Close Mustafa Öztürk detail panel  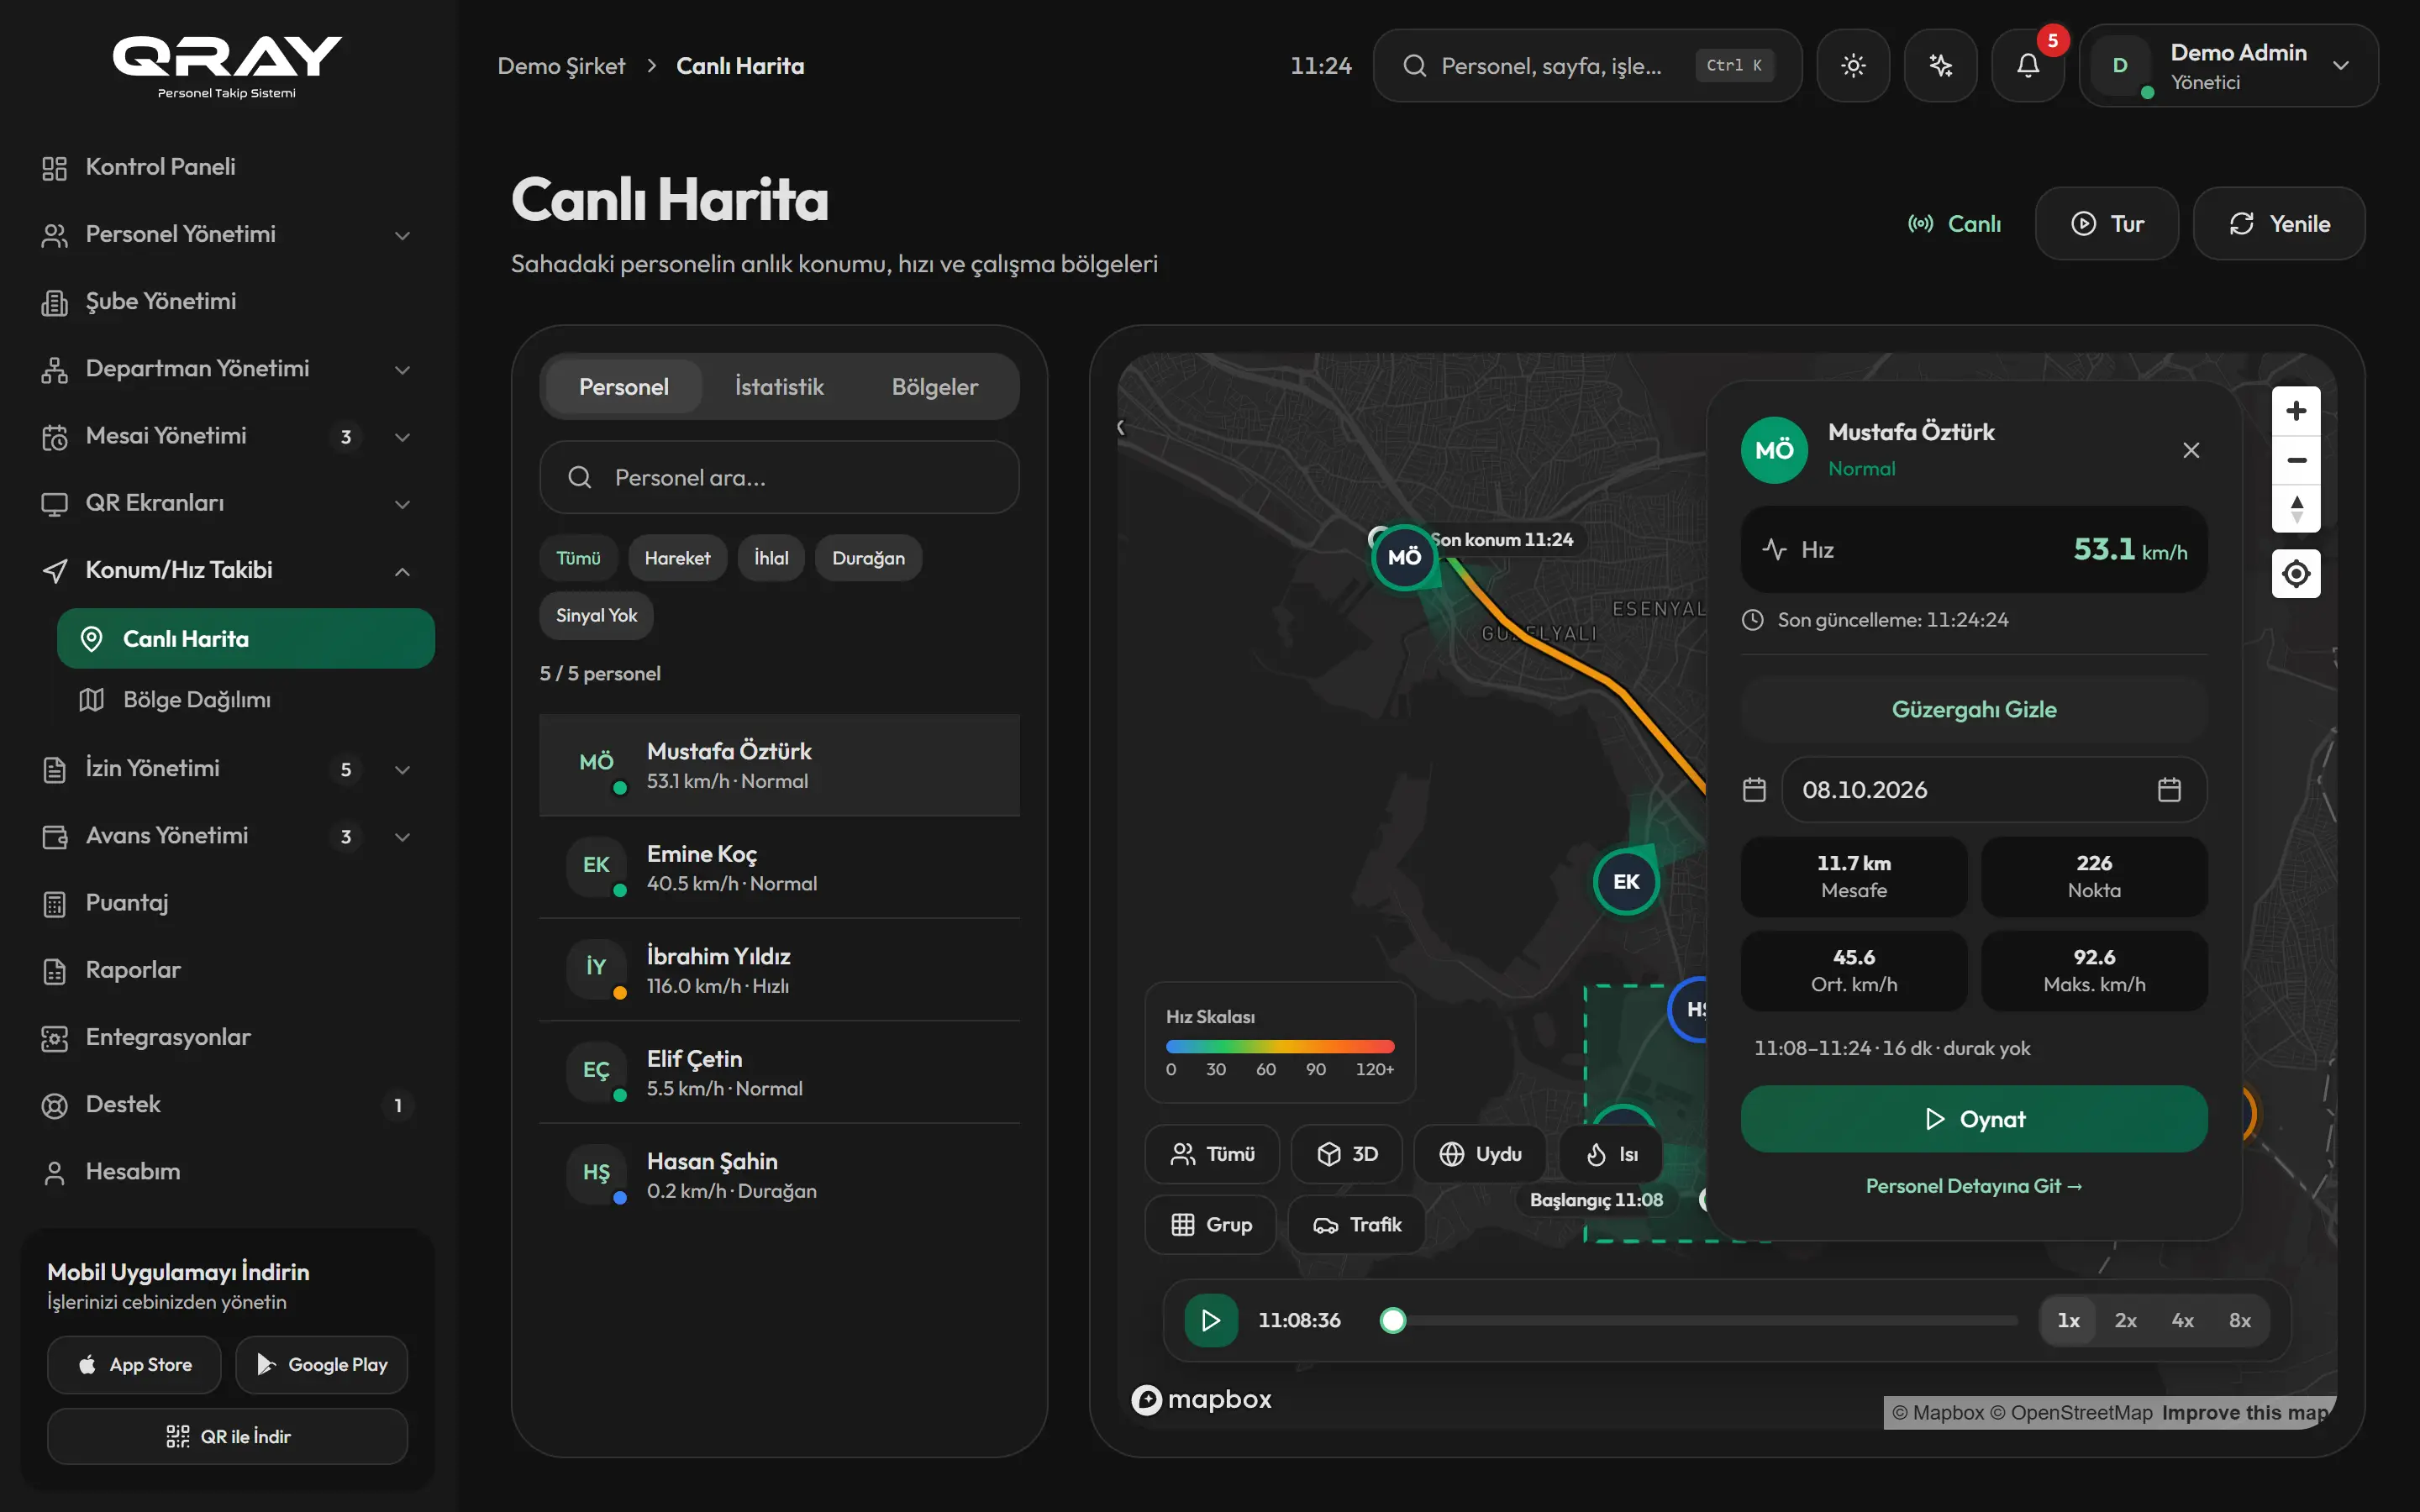click(x=2191, y=450)
